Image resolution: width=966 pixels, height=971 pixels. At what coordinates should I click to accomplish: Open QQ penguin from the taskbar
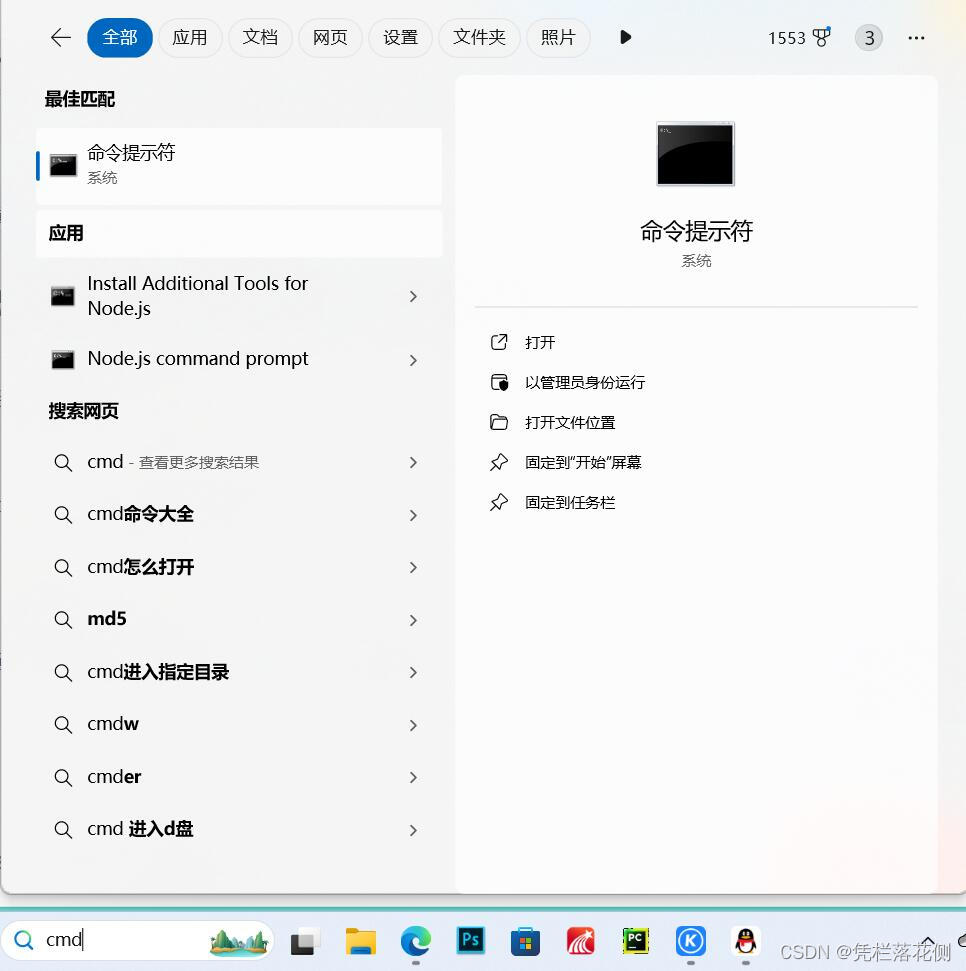click(746, 941)
